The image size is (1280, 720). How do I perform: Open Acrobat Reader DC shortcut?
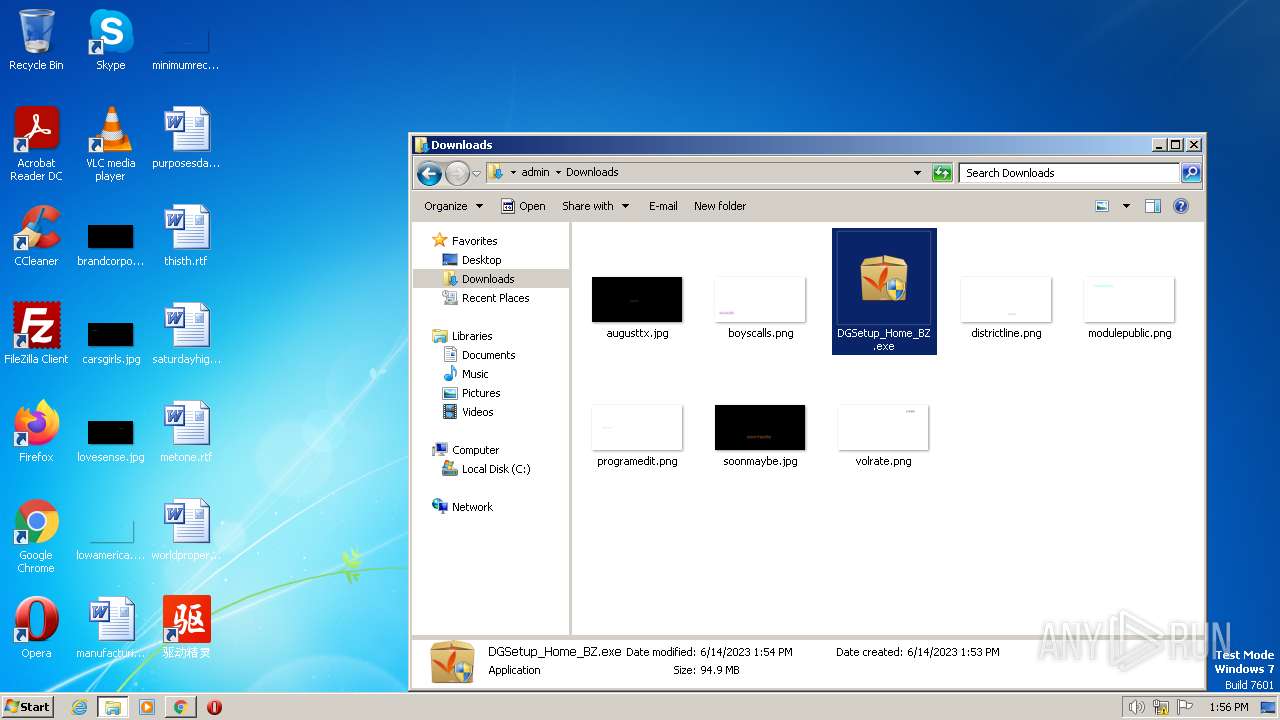coord(36,144)
